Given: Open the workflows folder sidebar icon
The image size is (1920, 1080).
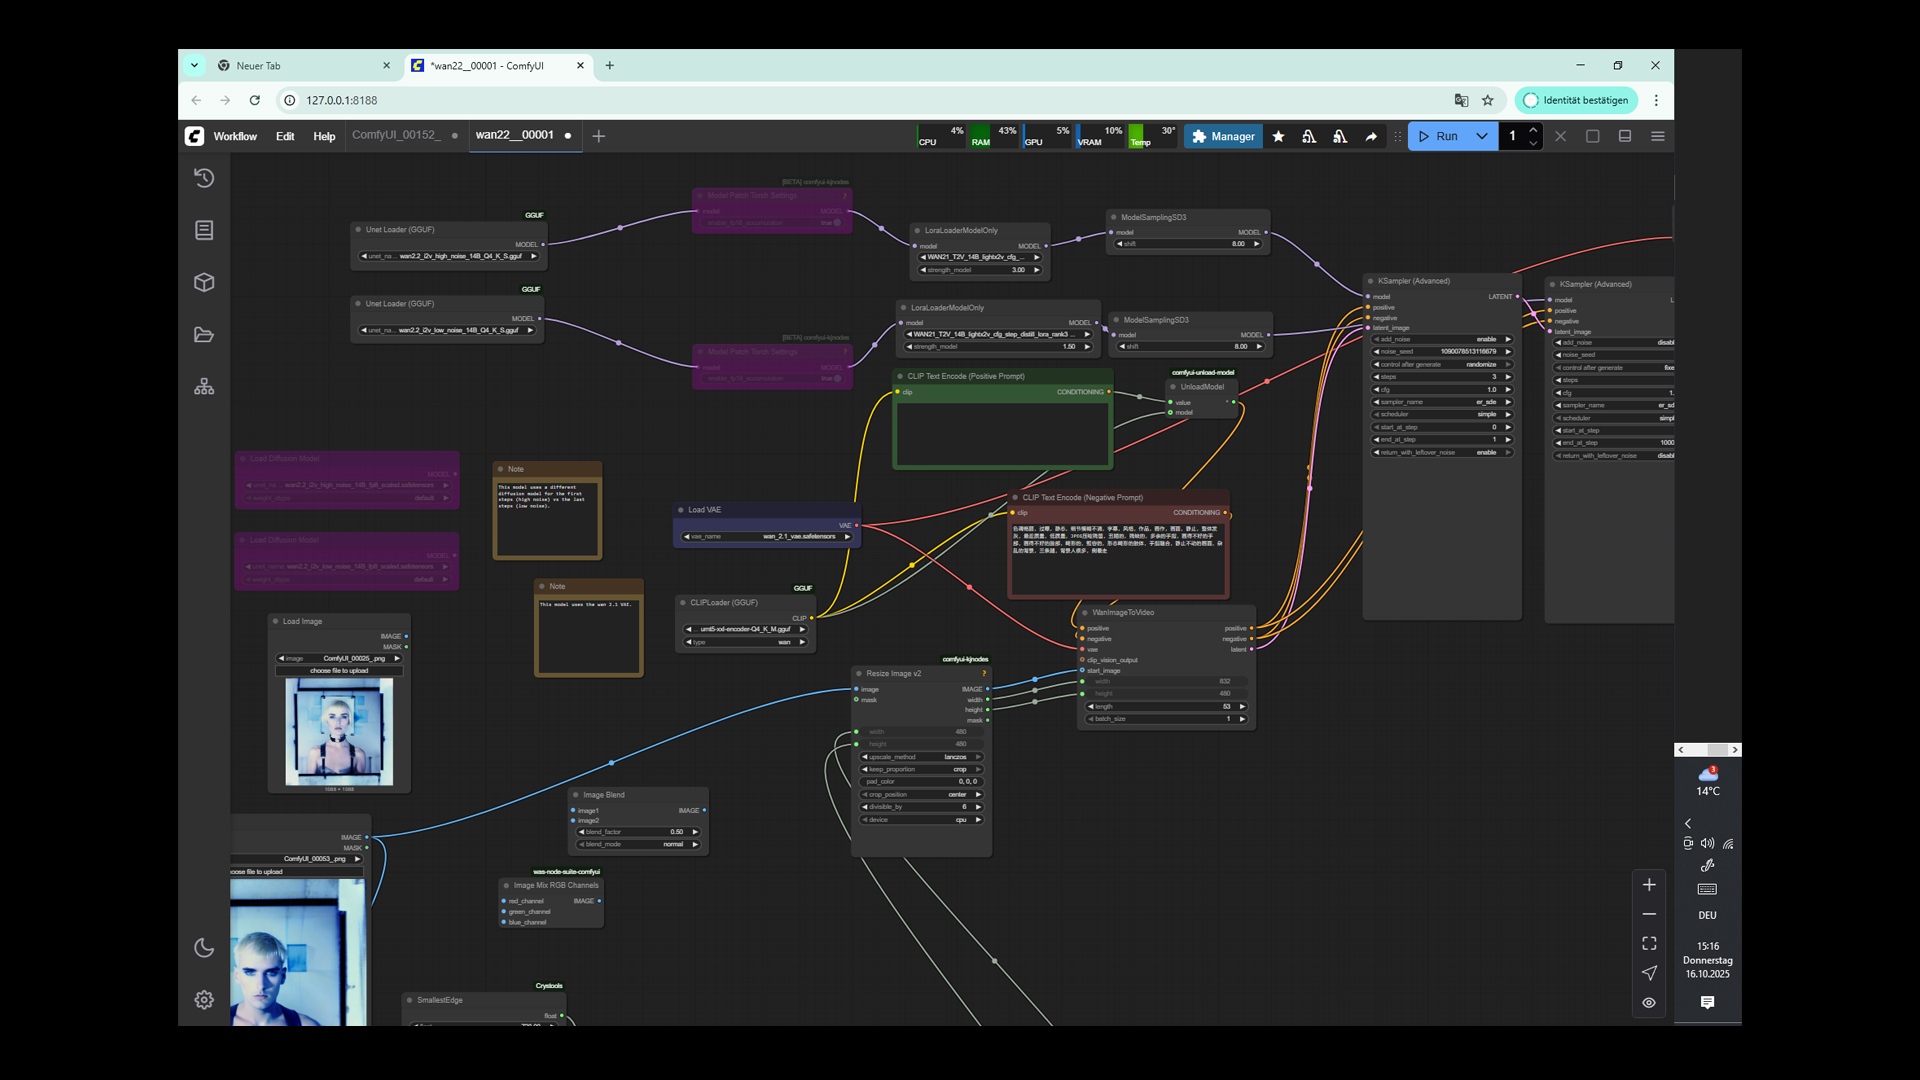Looking at the screenshot, I should coord(204,334).
